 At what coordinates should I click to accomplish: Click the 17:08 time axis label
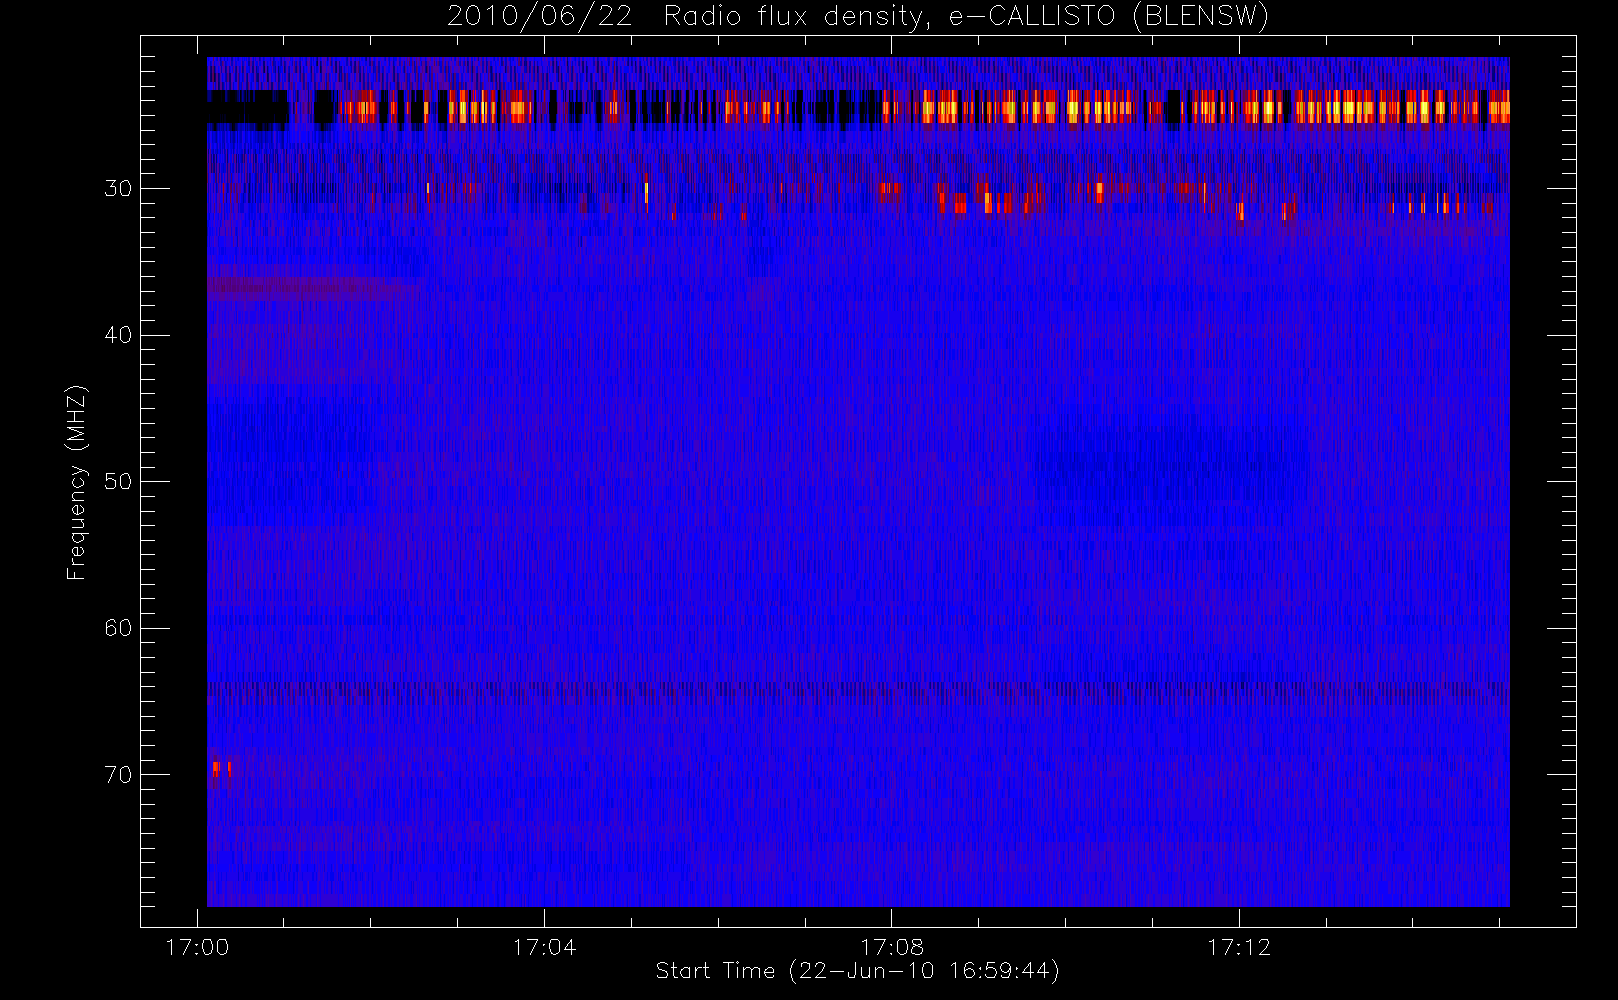tap(892, 947)
